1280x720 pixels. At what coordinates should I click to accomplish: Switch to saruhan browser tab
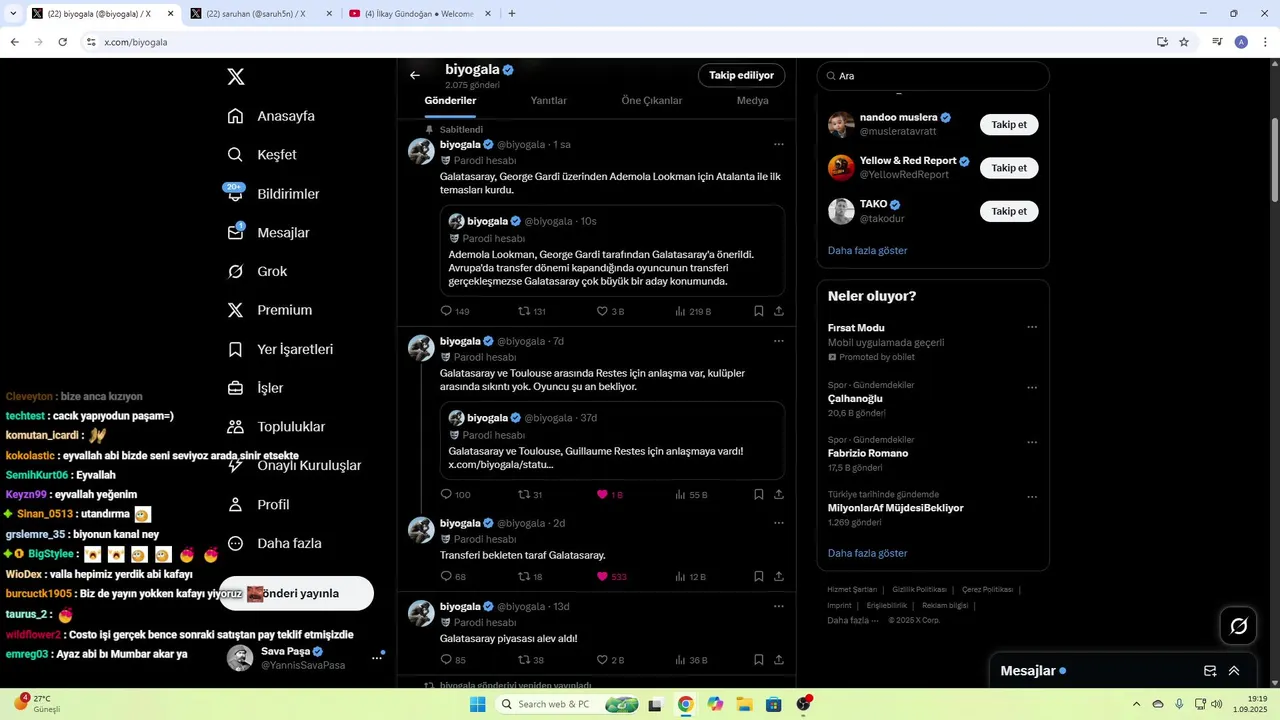tap(260, 14)
